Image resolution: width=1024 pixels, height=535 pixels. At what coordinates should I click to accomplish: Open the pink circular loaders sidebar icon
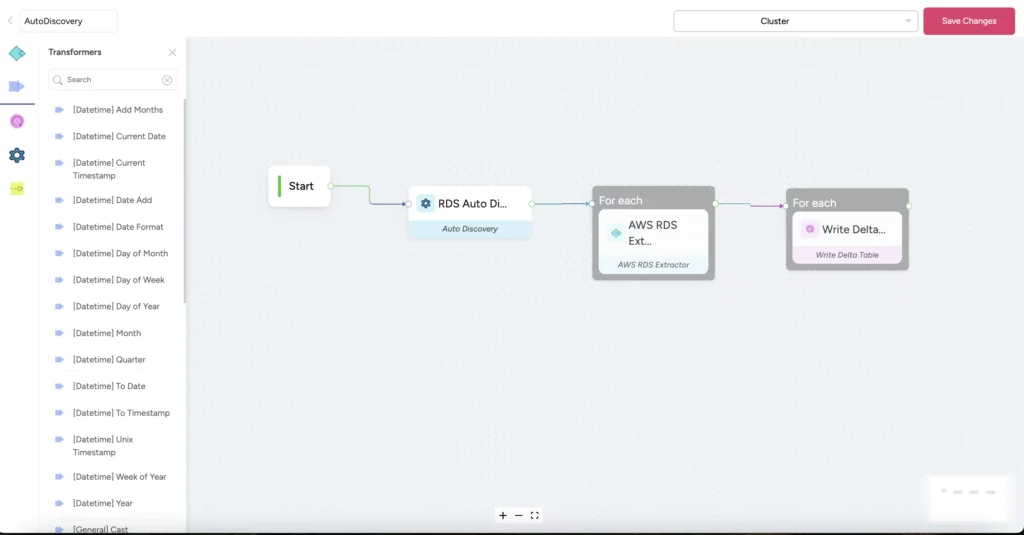pos(17,121)
